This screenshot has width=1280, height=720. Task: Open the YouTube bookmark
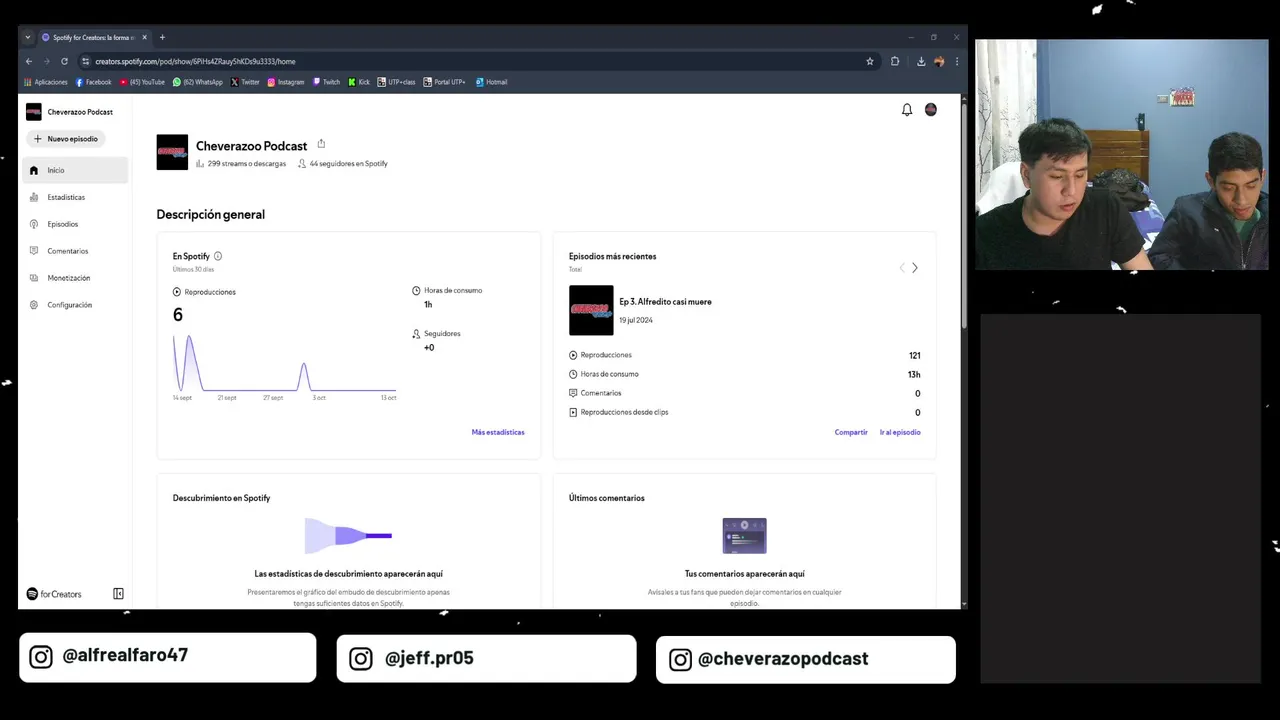coord(142,82)
